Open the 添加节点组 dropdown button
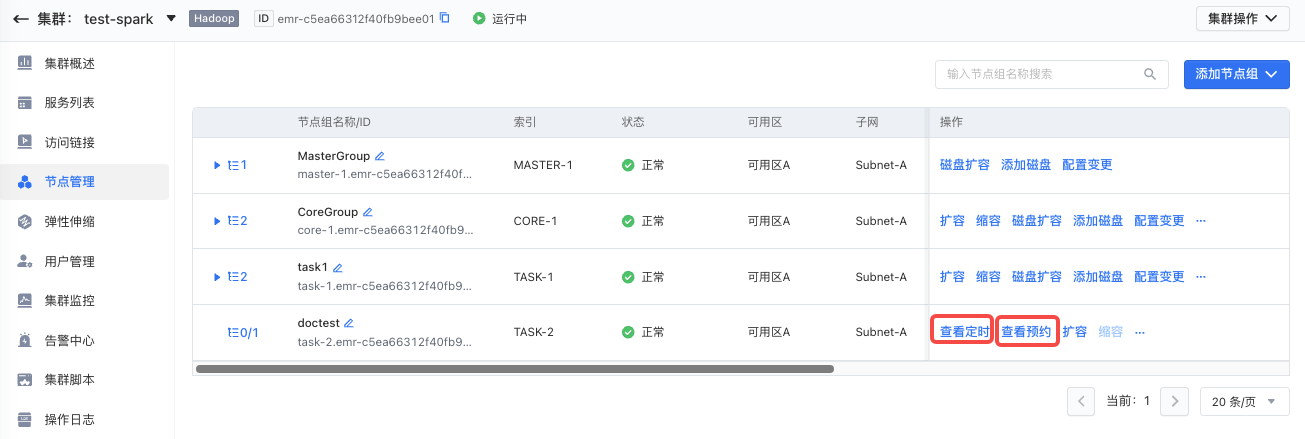1305x439 pixels. click(x=1236, y=74)
